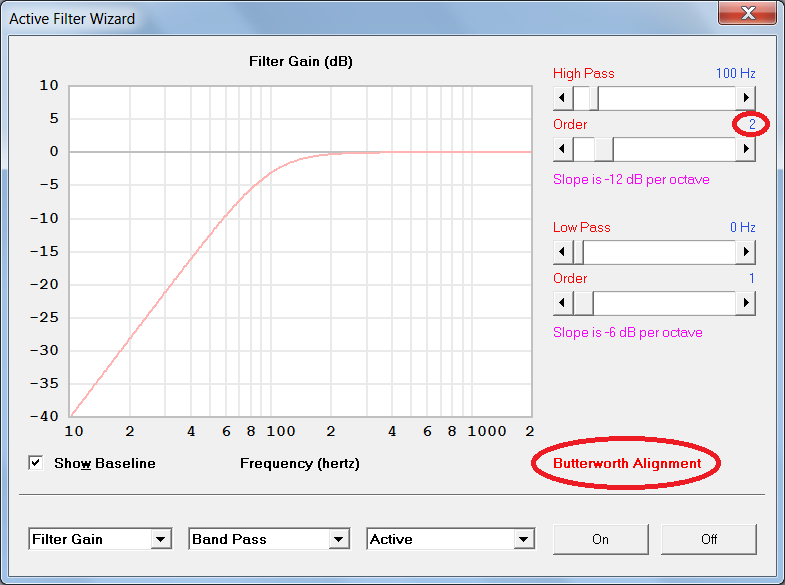The height and width of the screenshot is (585, 785).
Task: Click the High Pass order value 2
Action: click(x=752, y=124)
